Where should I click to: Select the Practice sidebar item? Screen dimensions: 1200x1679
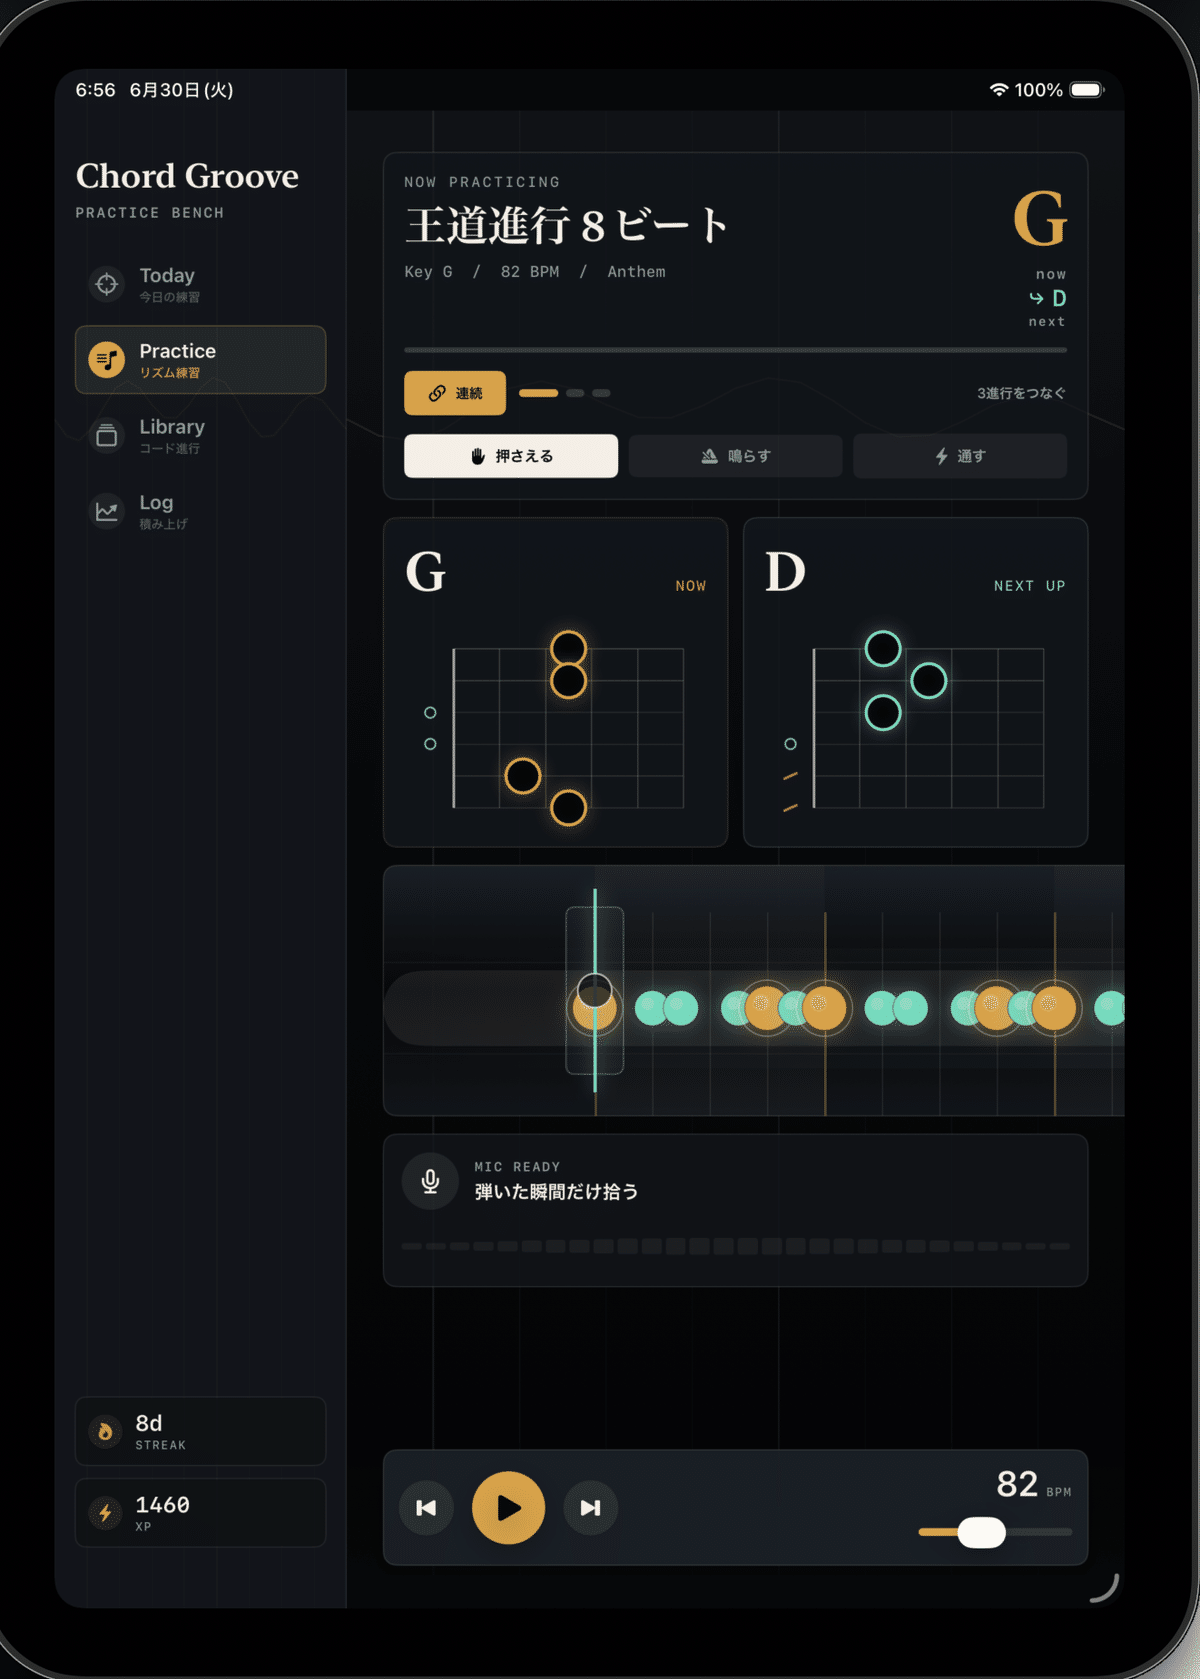[200, 360]
